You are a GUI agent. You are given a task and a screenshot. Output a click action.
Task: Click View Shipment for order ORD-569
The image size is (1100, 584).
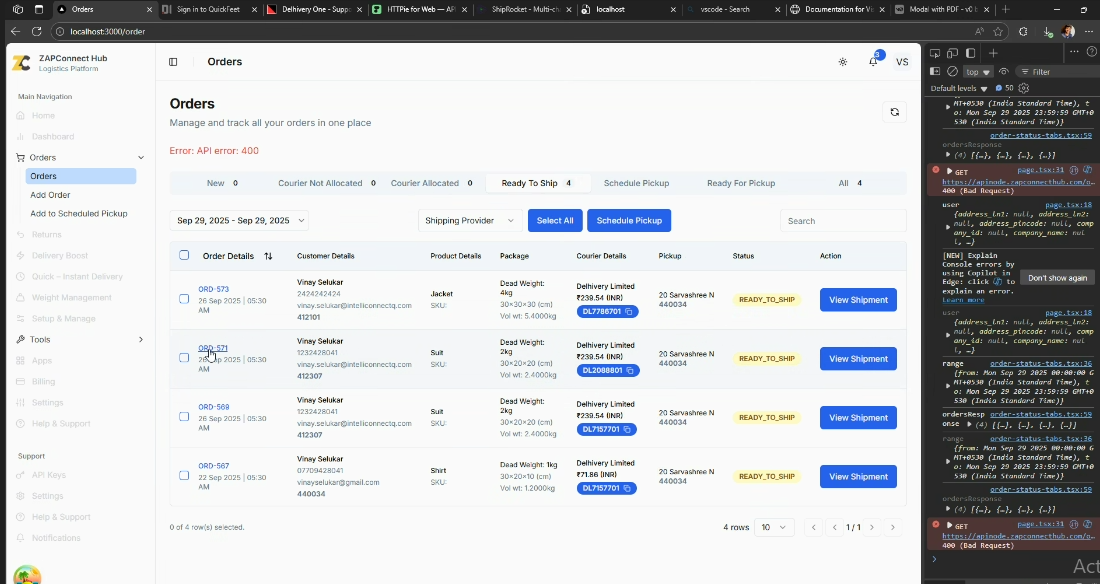[x=858, y=418]
